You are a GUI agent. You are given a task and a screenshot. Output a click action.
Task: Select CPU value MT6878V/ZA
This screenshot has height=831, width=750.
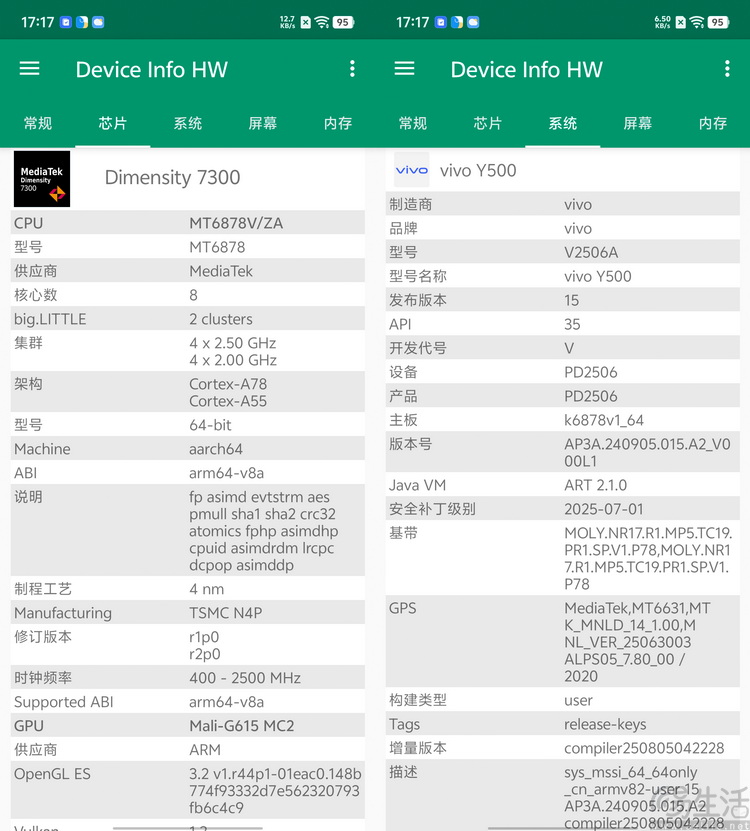coord(236,223)
